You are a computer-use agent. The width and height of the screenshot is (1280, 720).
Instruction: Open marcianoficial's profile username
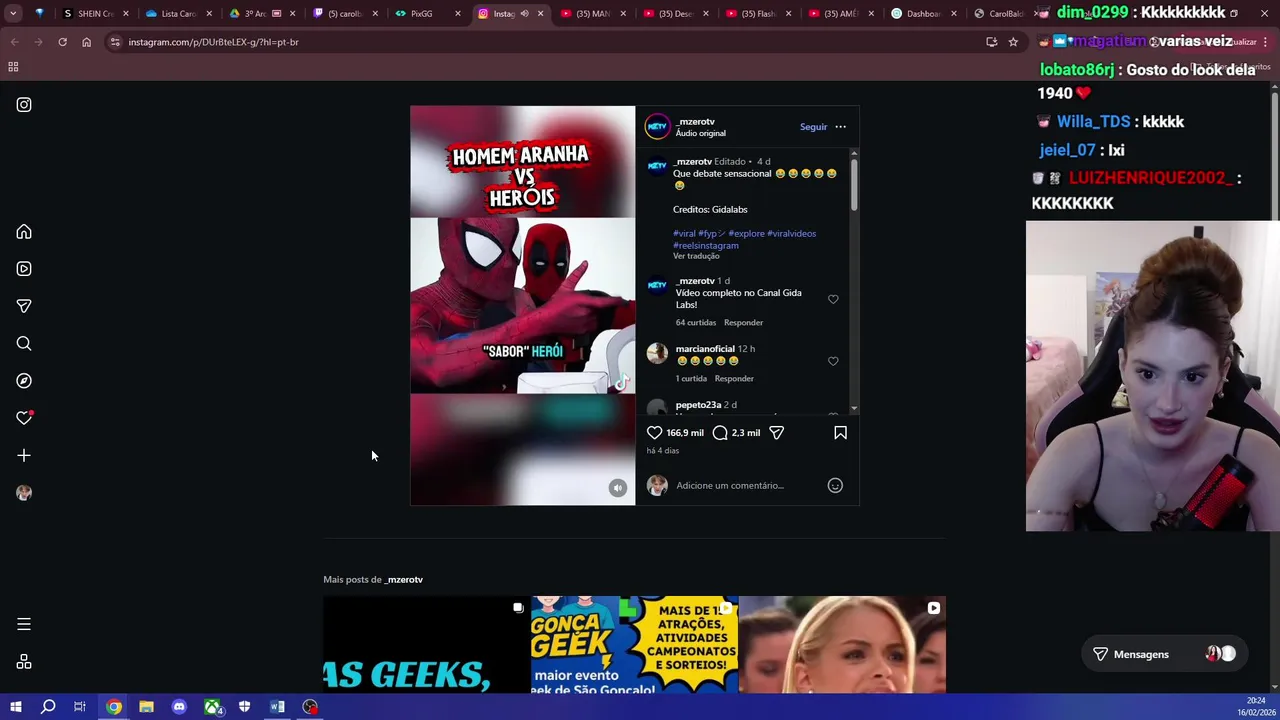tap(705, 349)
